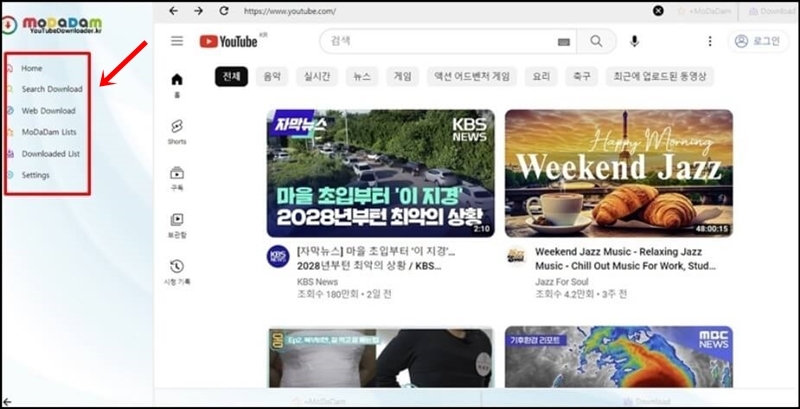
Task: Open the KBS News 자막뉴스 video thumbnail
Action: tap(381, 173)
